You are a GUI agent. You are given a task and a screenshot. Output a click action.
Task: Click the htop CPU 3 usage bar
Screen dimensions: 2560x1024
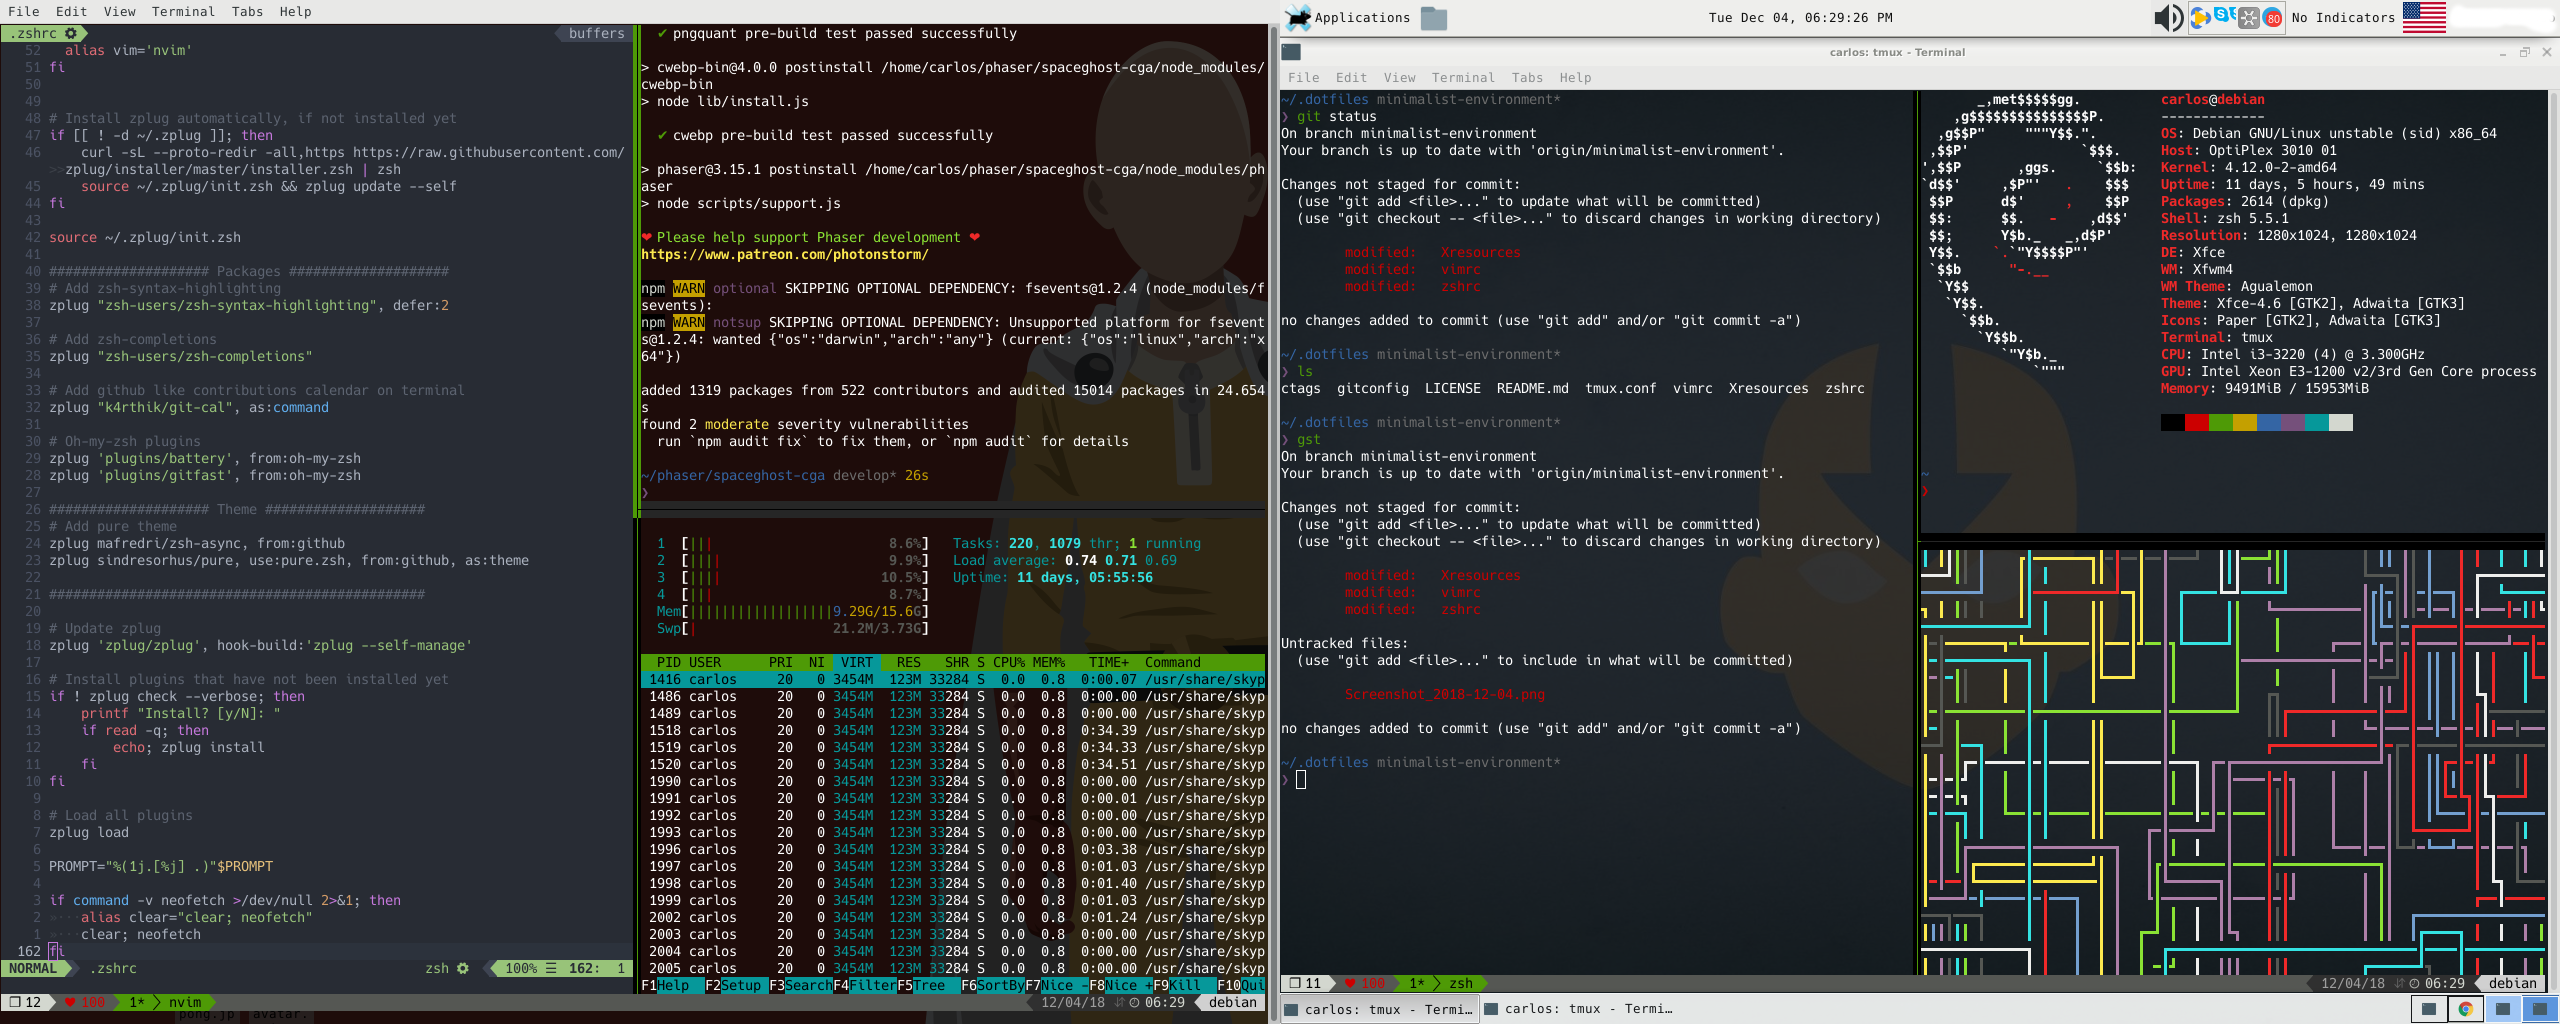click(793, 577)
